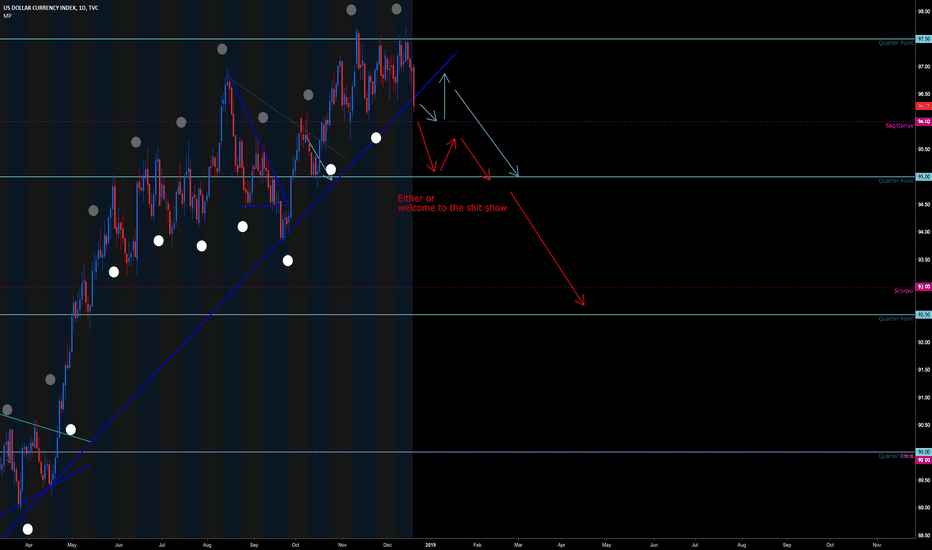Click the pink 93.00 Scorpio price tag
This screenshot has height=550, width=932.
[x=924, y=287]
